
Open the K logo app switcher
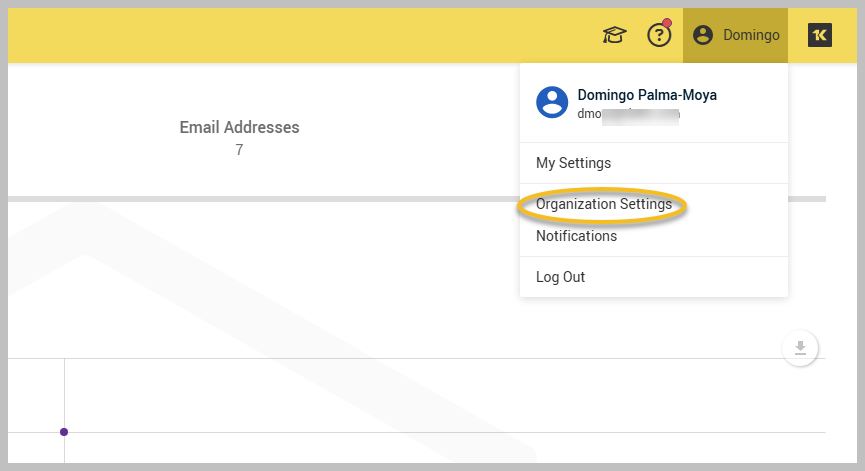tap(820, 35)
